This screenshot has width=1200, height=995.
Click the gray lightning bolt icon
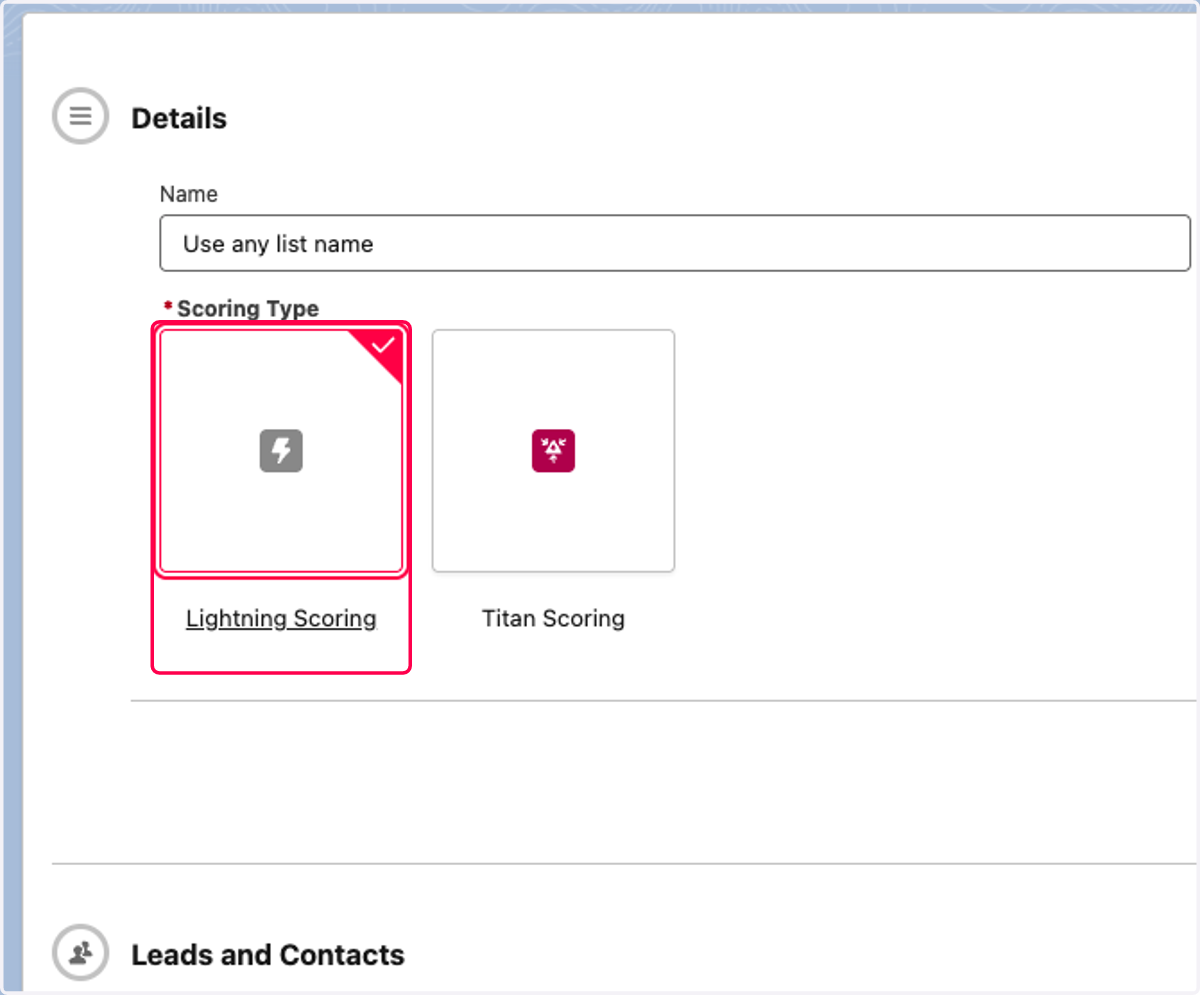[281, 451]
